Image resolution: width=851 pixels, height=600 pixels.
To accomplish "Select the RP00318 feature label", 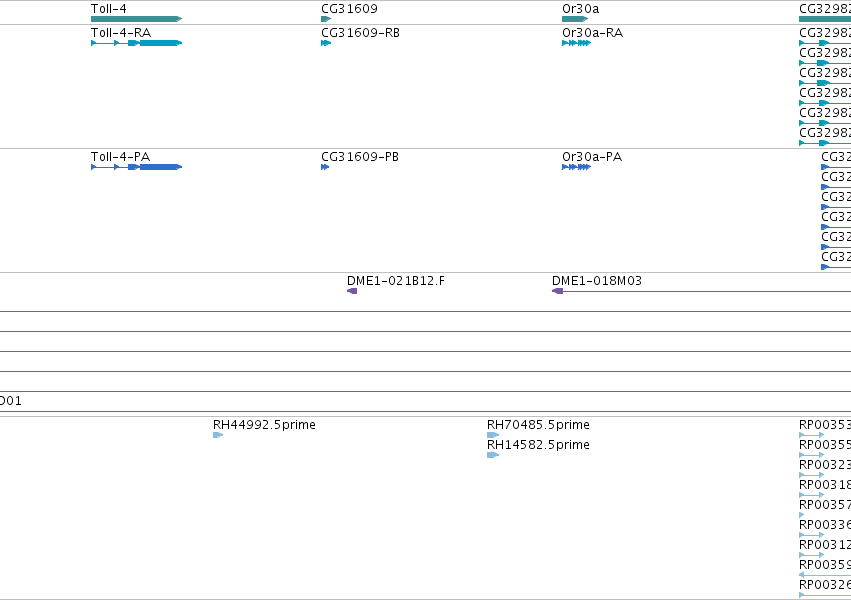I will tap(825, 484).
